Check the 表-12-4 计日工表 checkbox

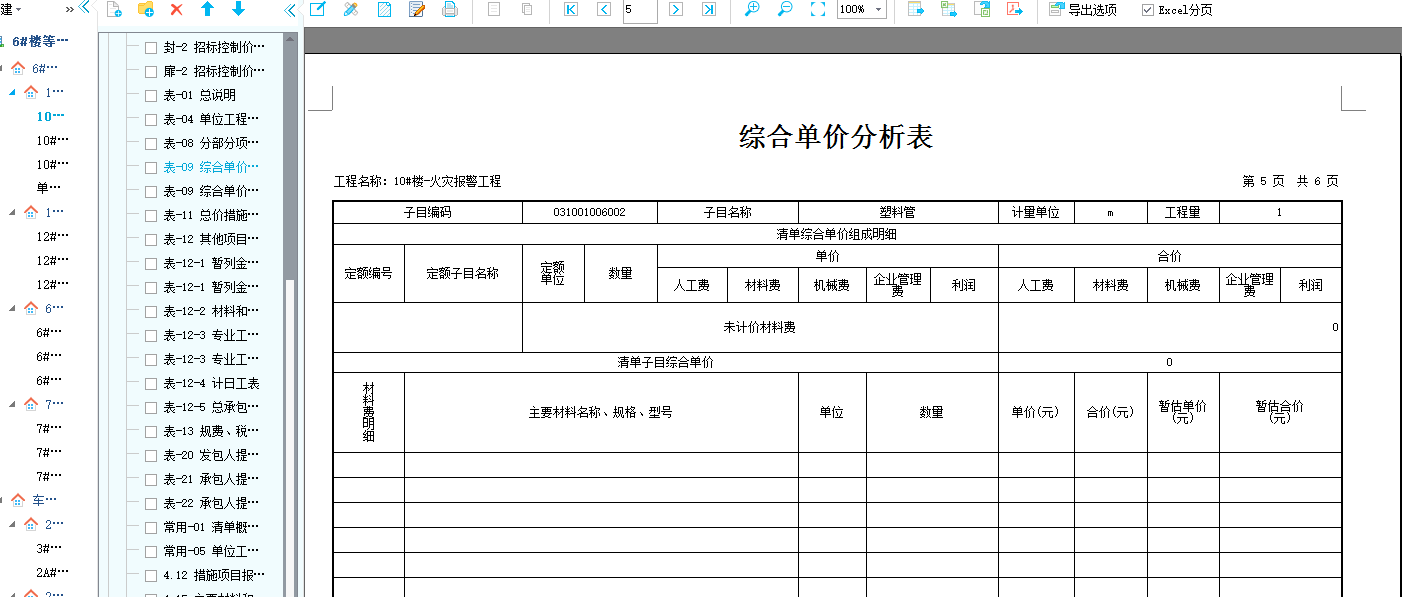151,383
